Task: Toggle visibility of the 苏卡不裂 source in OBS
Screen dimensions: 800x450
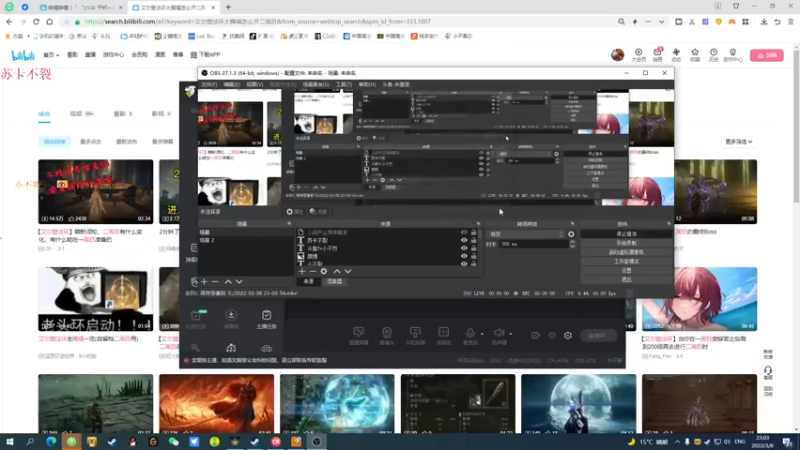Action: point(464,240)
